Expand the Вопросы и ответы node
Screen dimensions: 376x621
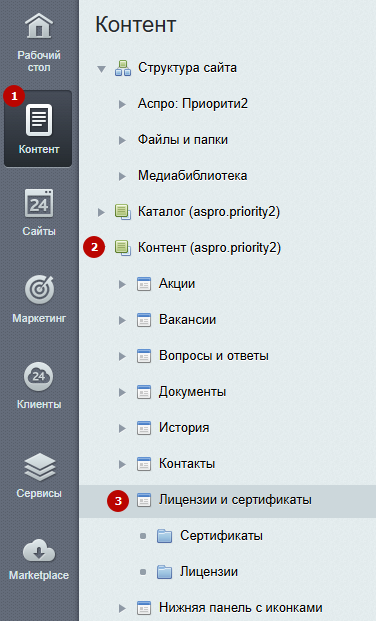(x=122, y=356)
